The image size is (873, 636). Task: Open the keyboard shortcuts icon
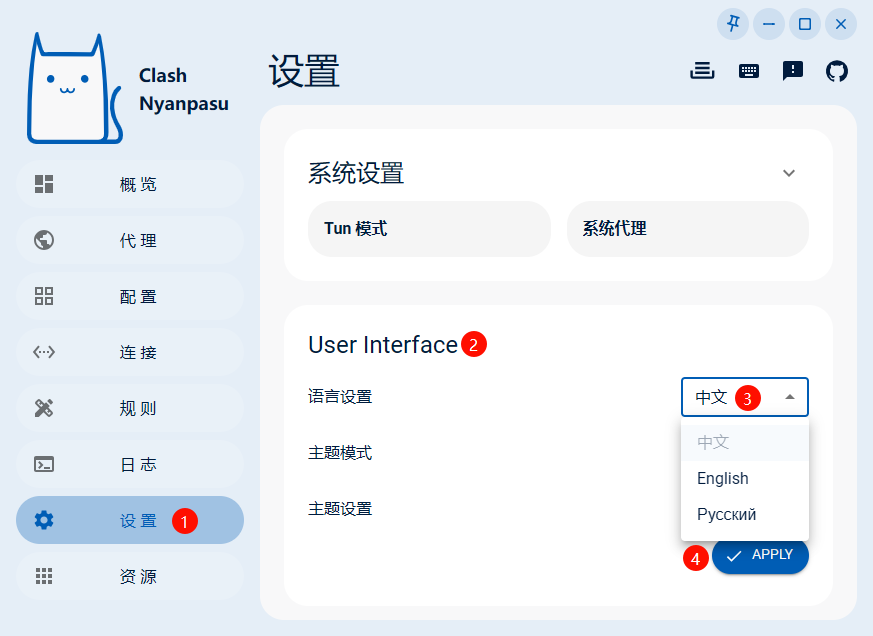[x=748, y=71]
